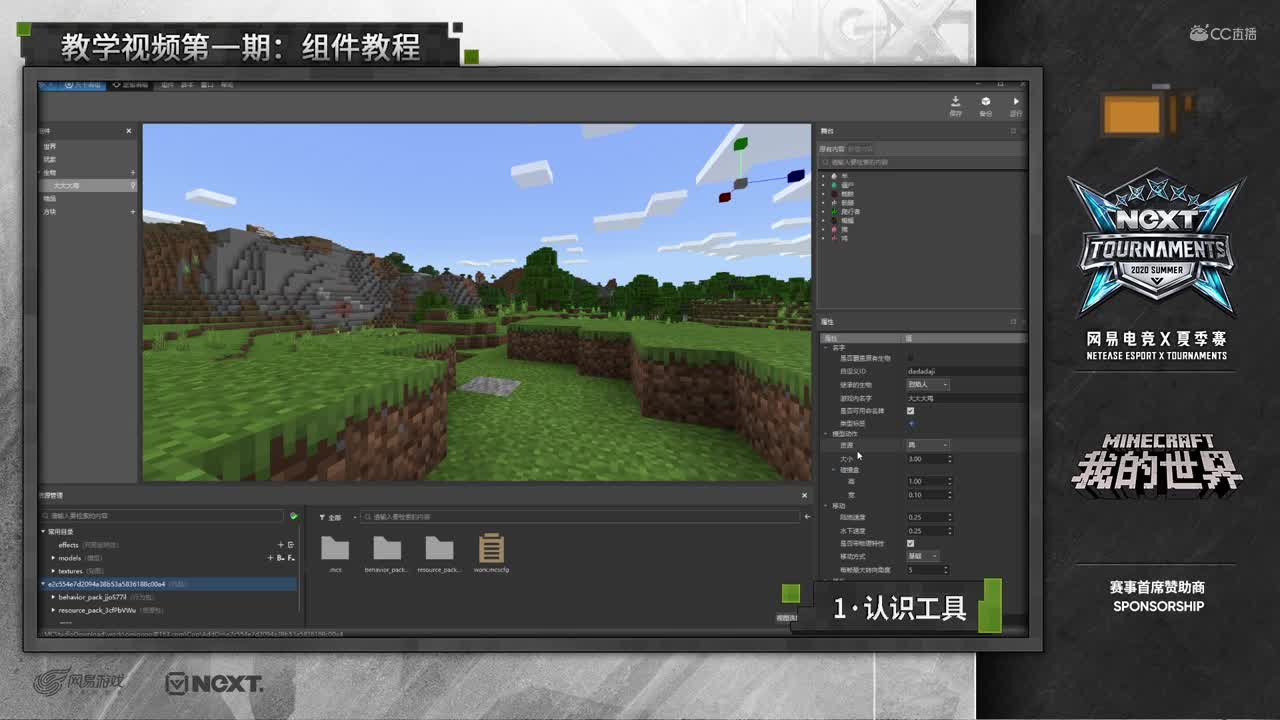
Task: Add a new entry beside 生物
Action: click(133, 173)
